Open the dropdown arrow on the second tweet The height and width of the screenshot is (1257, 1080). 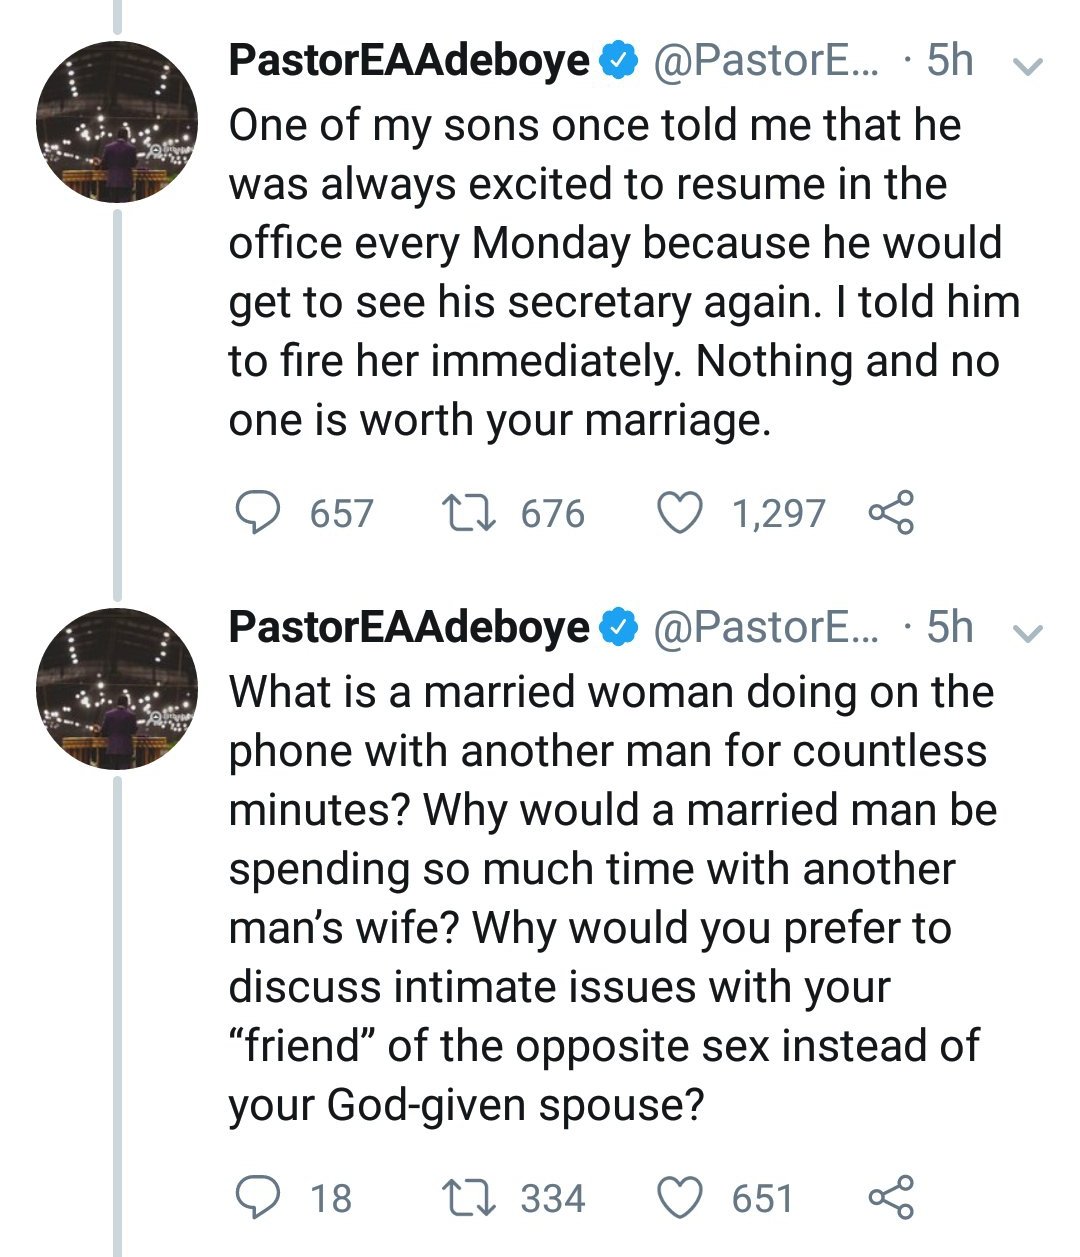[1028, 632]
